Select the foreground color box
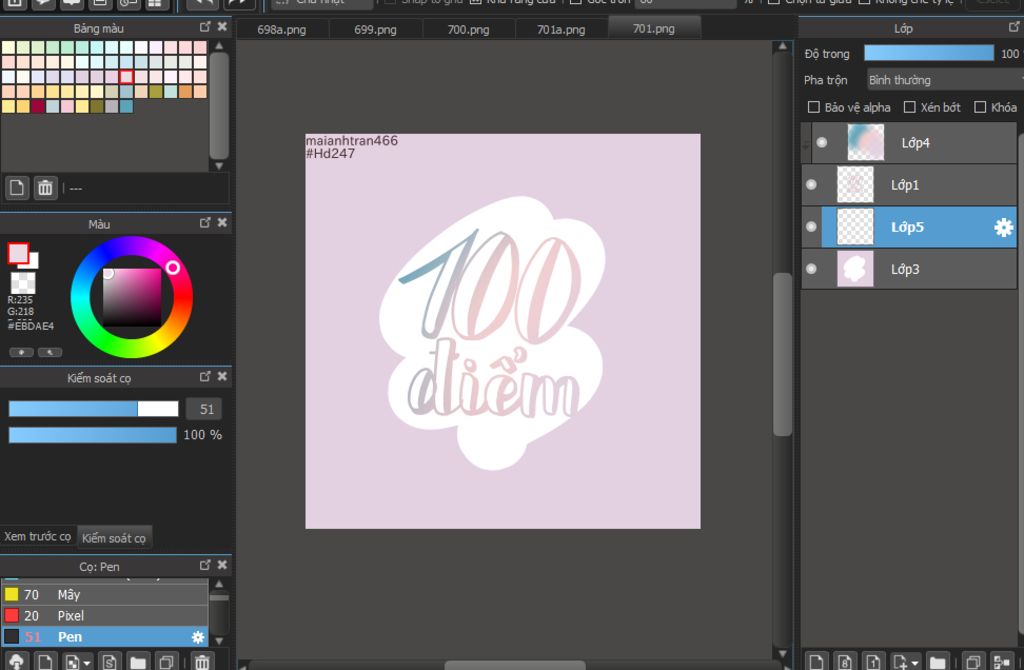This screenshot has width=1024, height=670. pyautogui.click(x=18, y=253)
